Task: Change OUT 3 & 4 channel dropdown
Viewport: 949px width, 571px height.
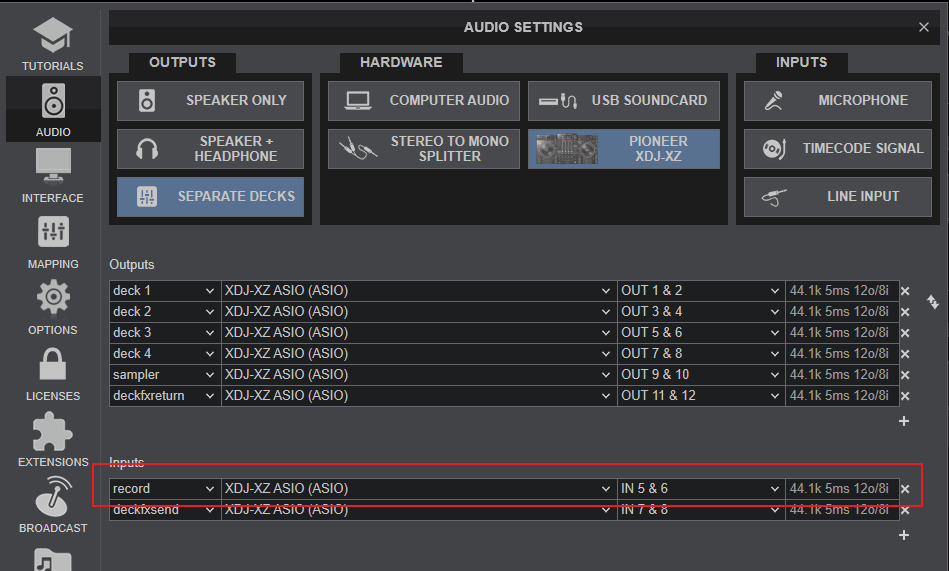Action: pos(701,312)
